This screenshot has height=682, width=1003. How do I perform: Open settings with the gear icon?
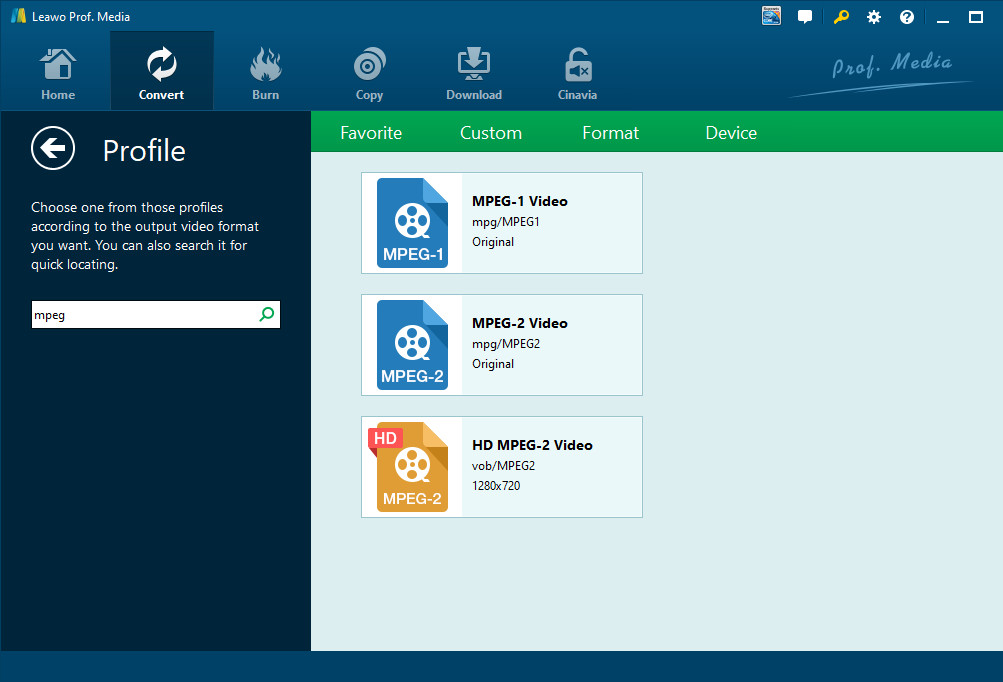tap(874, 17)
